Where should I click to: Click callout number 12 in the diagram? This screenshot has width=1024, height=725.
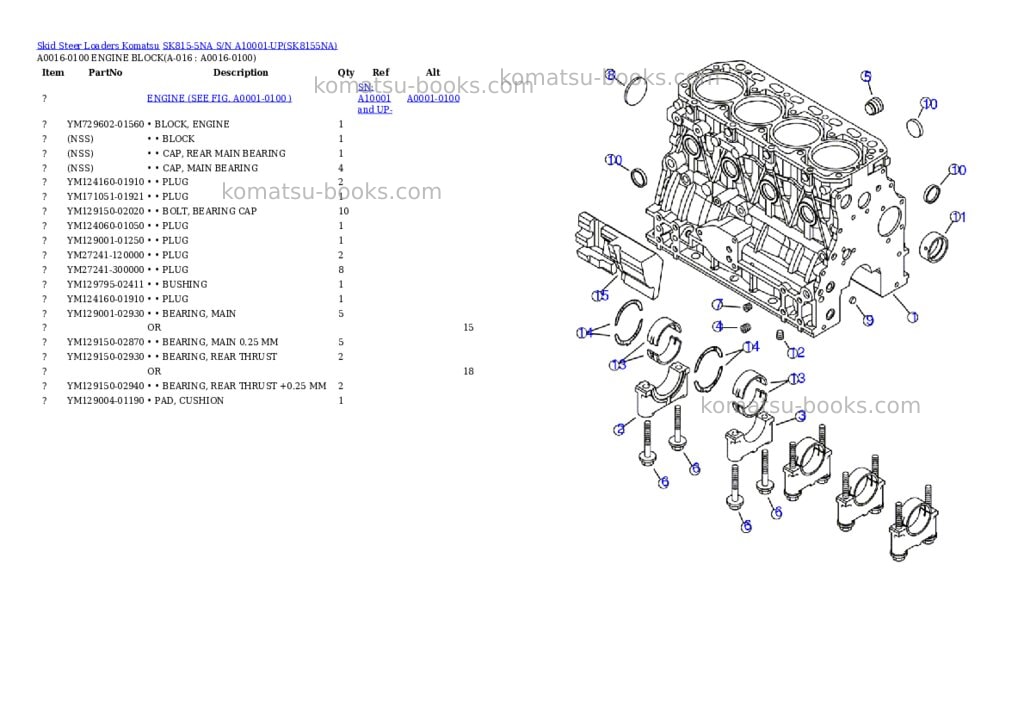tap(797, 353)
